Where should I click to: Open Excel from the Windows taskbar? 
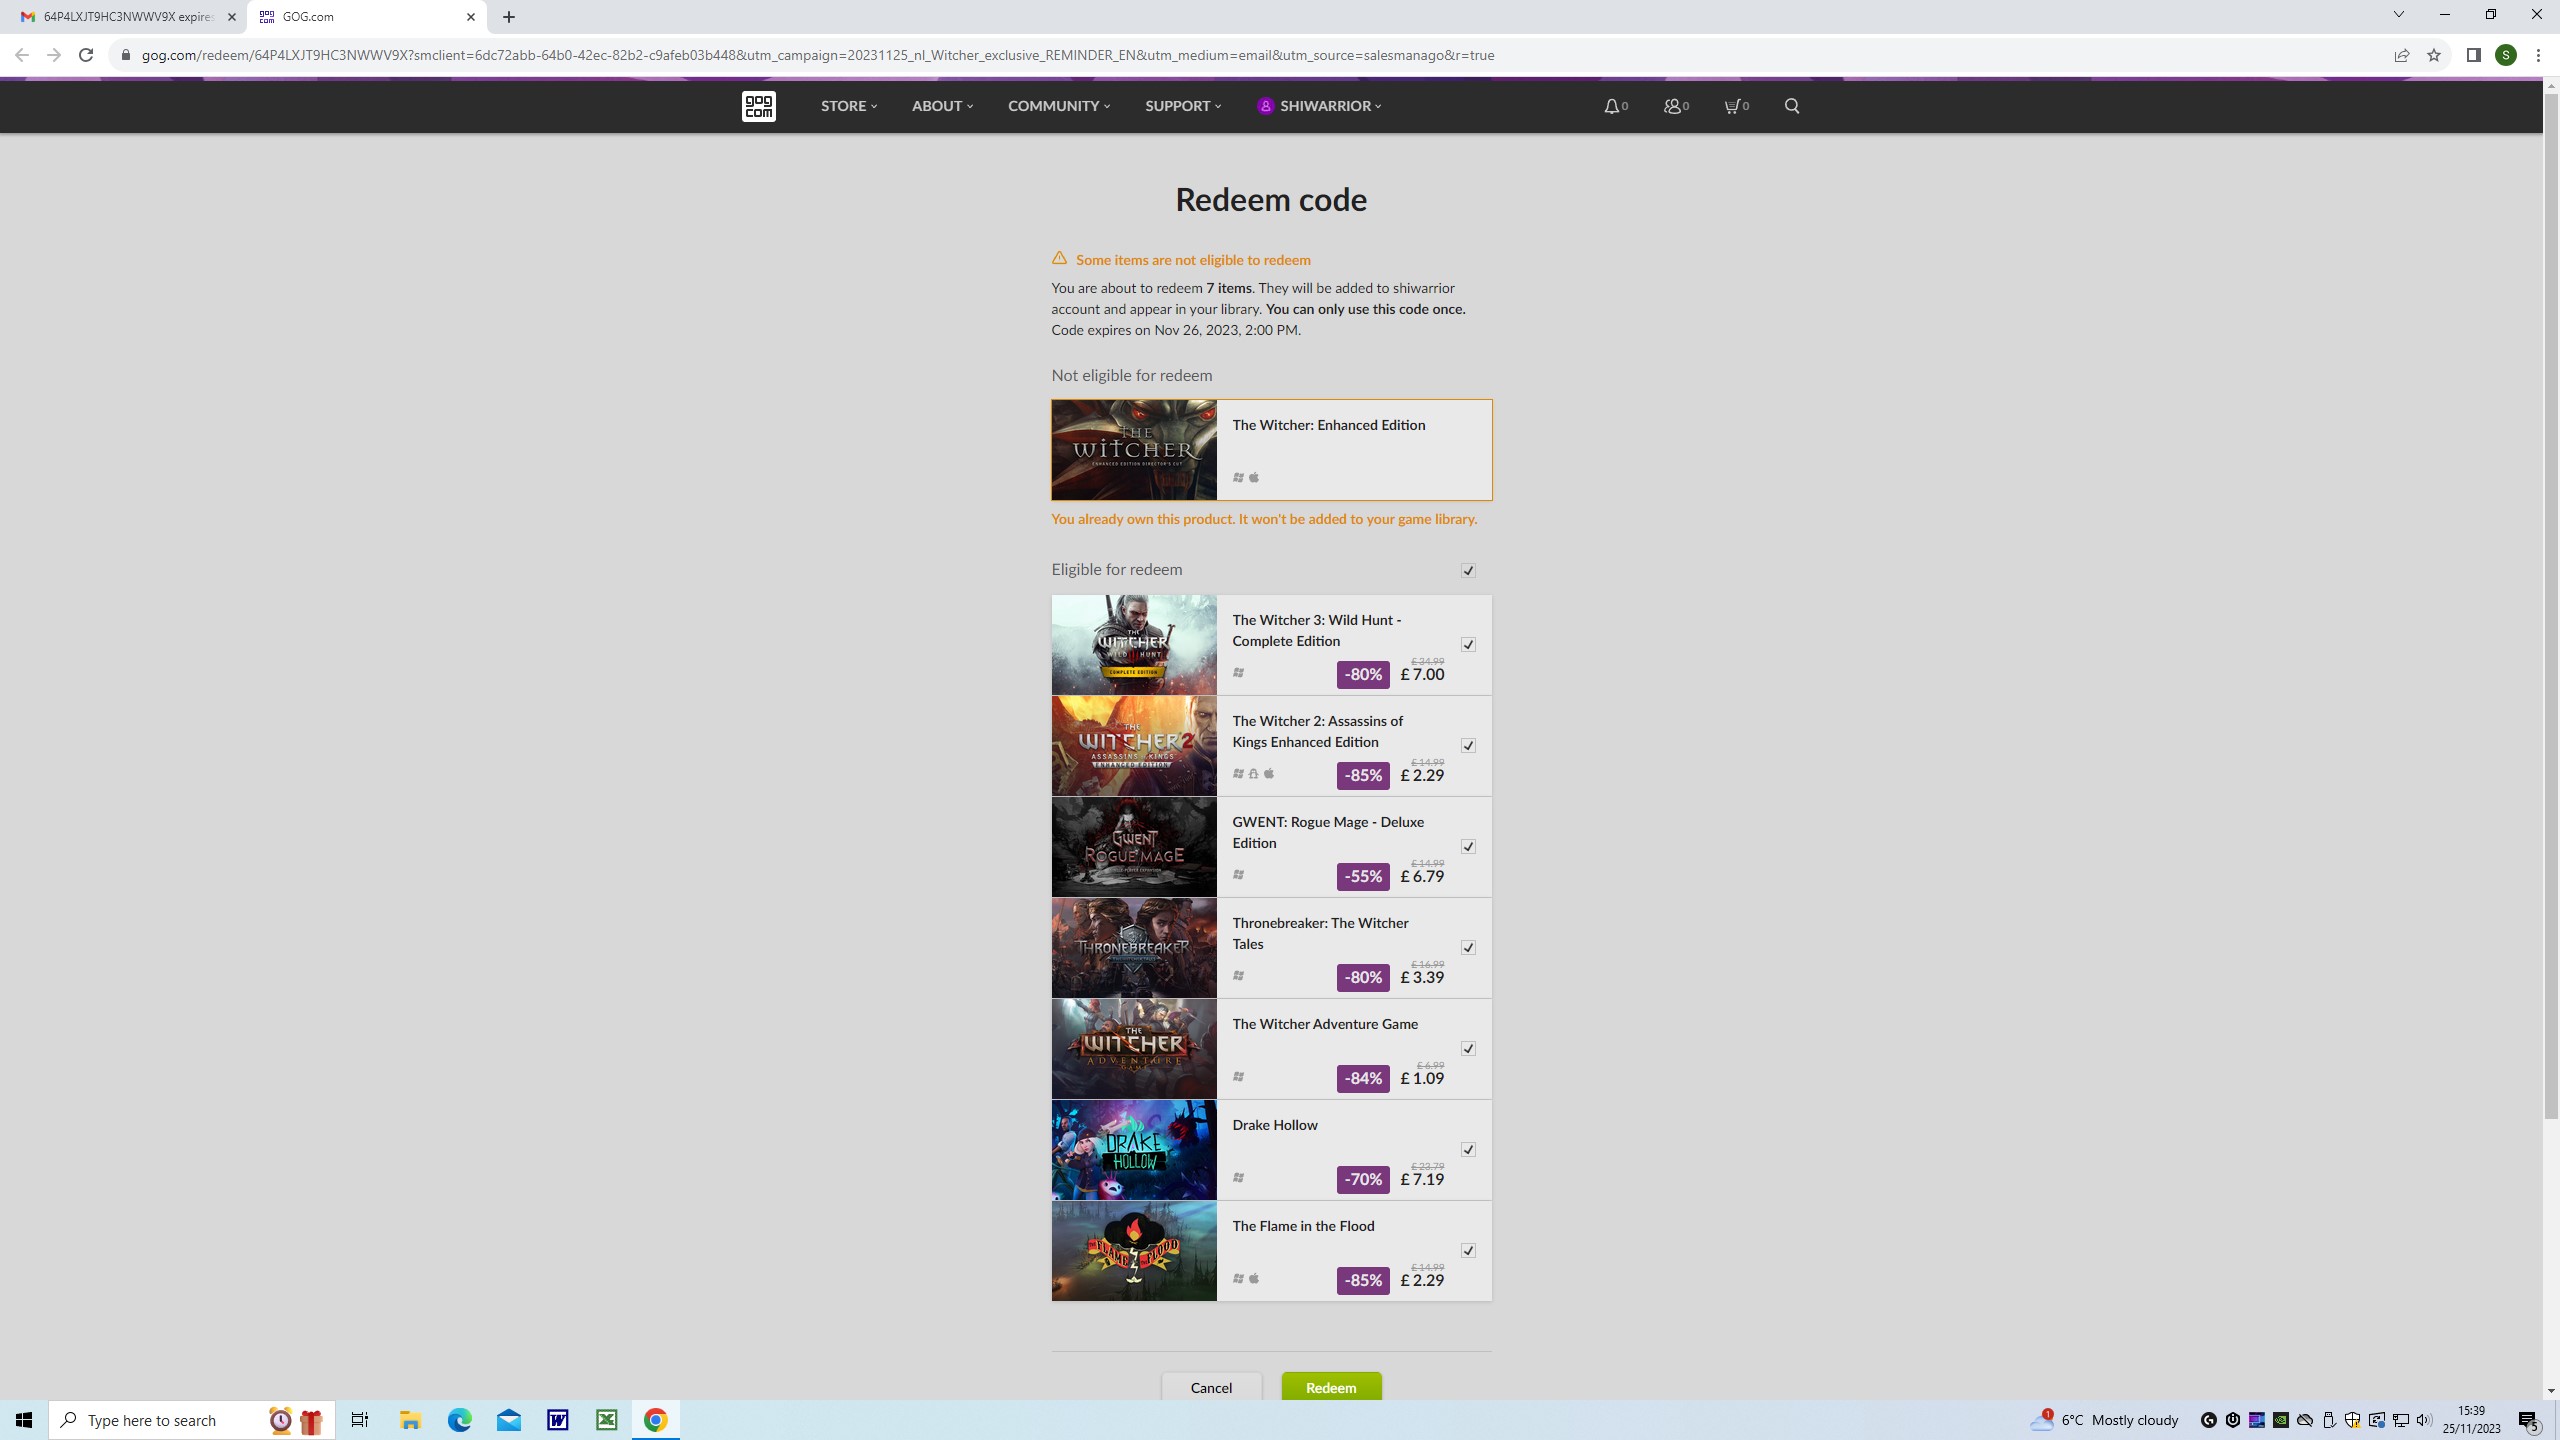click(x=606, y=1420)
